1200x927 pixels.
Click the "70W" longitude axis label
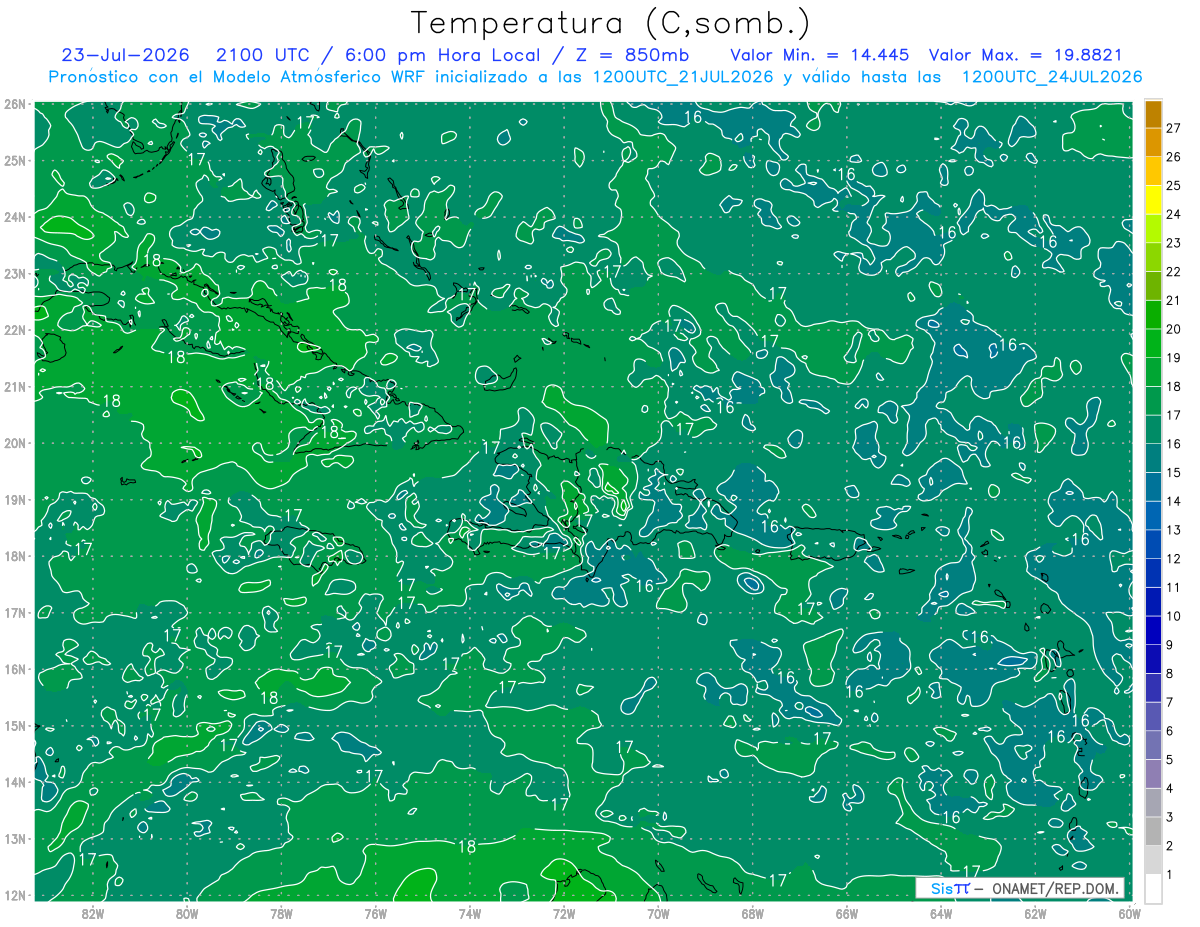pyautogui.click(x=658, y=912)
